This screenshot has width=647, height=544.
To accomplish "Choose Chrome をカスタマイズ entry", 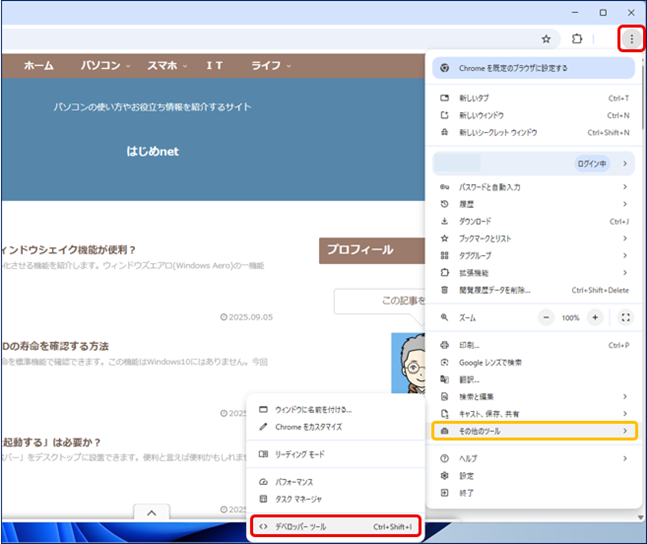I will (x=336, y=427).
